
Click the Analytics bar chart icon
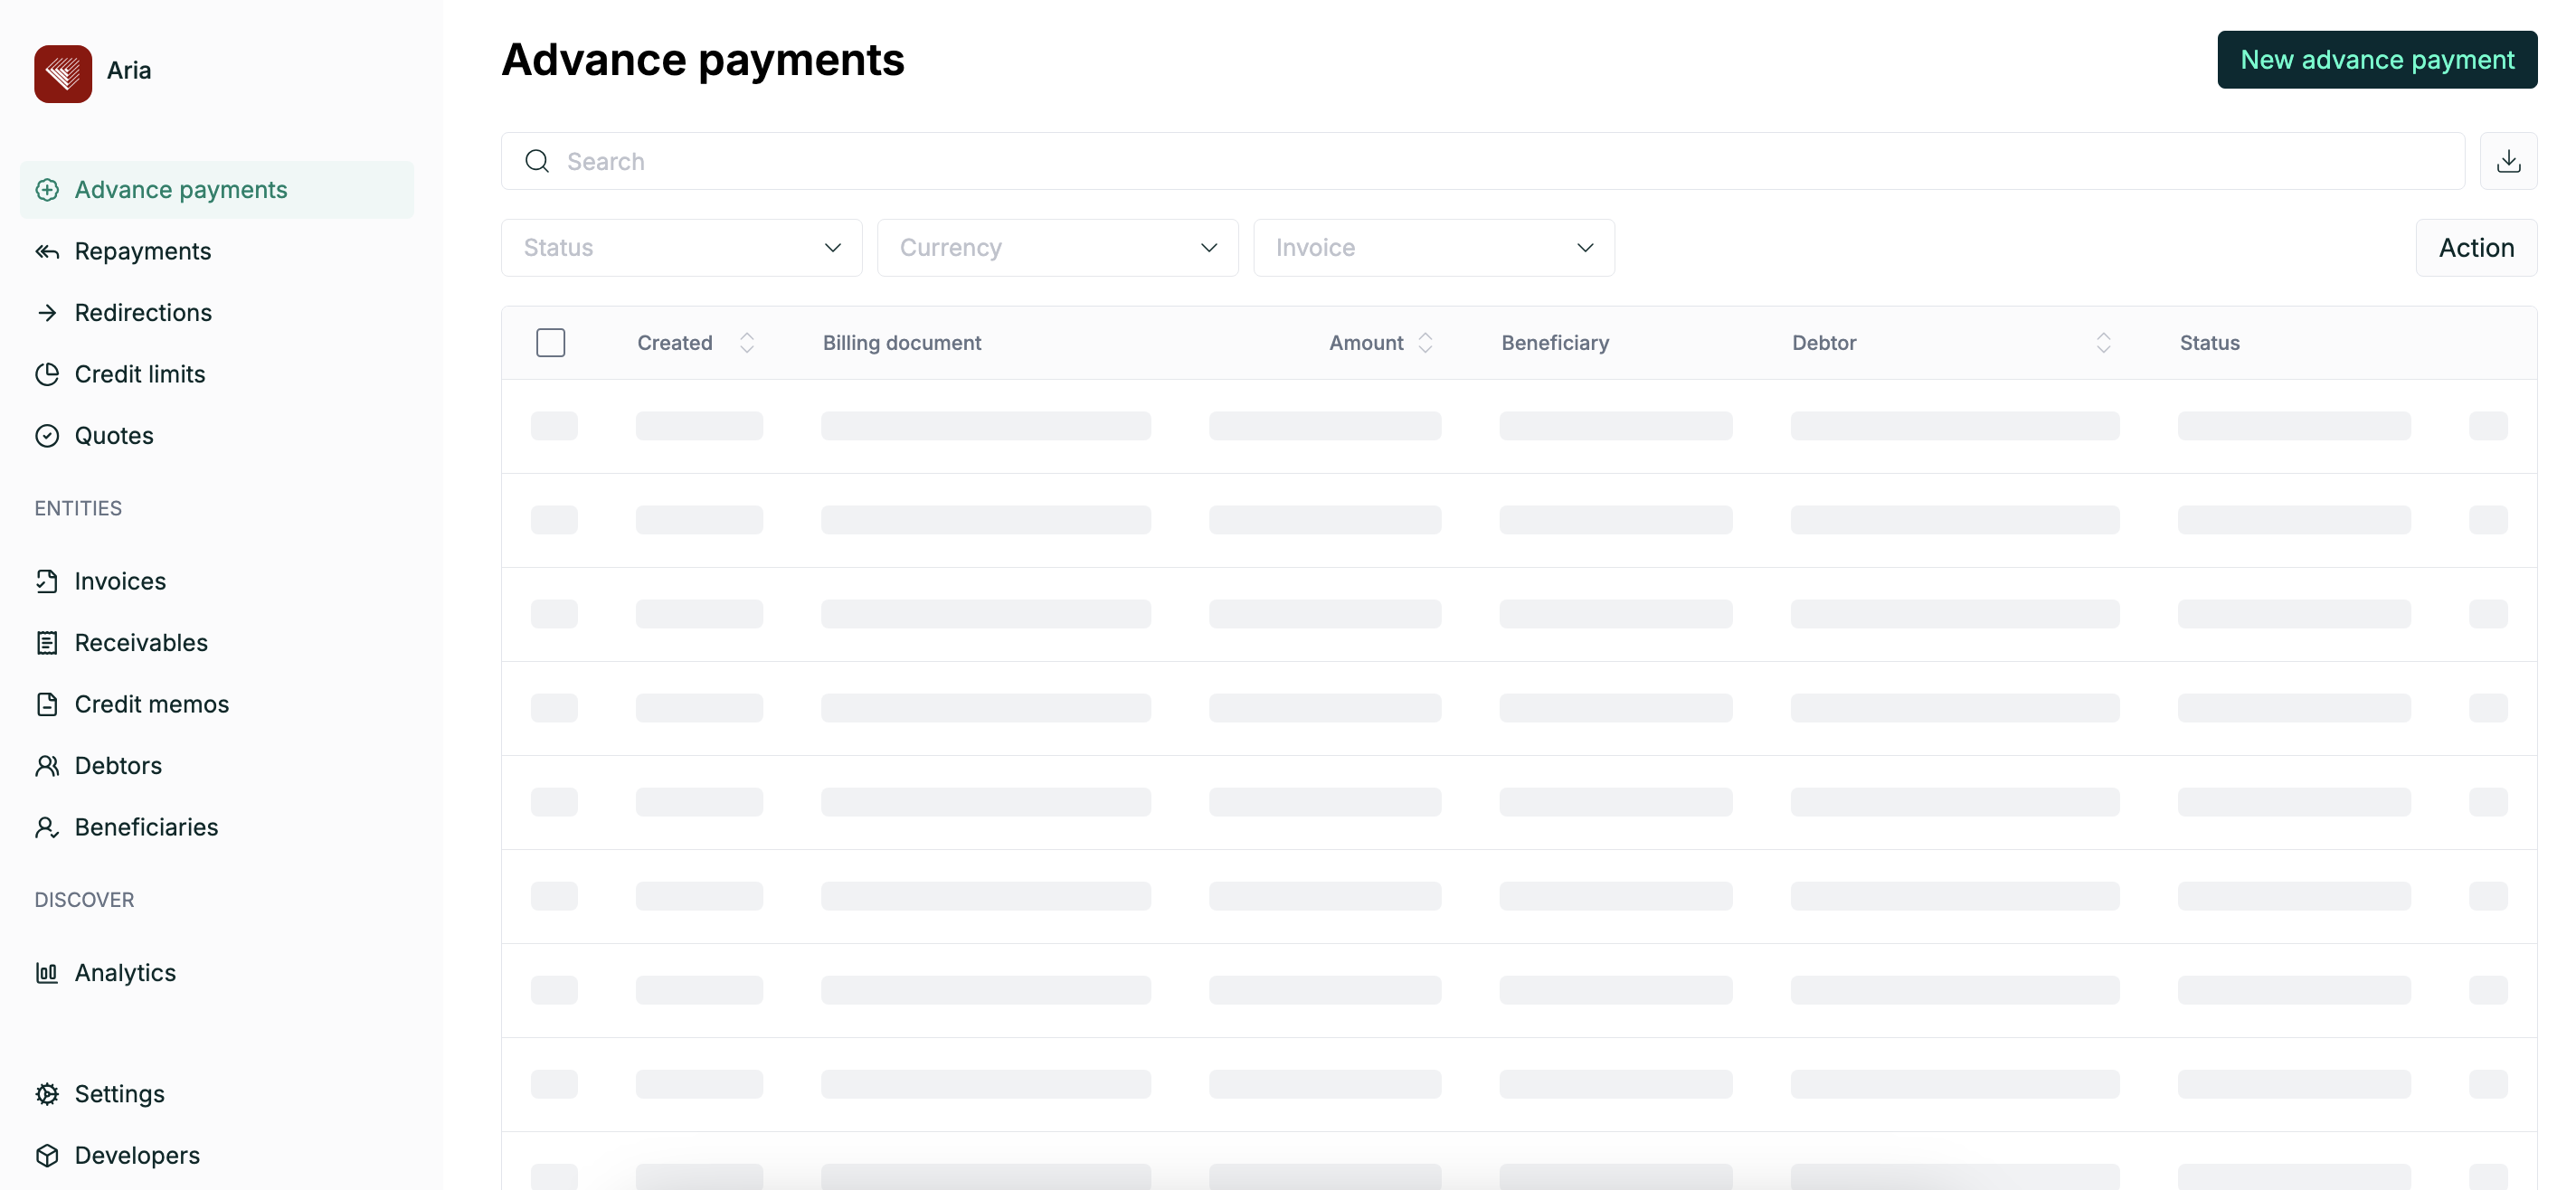click(x=47, y=973)
